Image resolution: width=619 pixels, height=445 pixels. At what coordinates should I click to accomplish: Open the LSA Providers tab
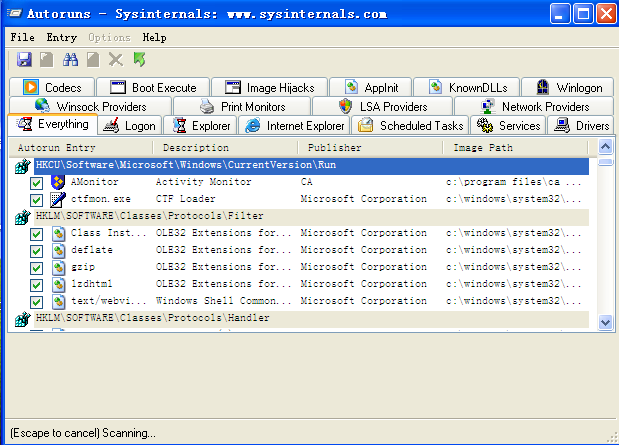point(383,106)
